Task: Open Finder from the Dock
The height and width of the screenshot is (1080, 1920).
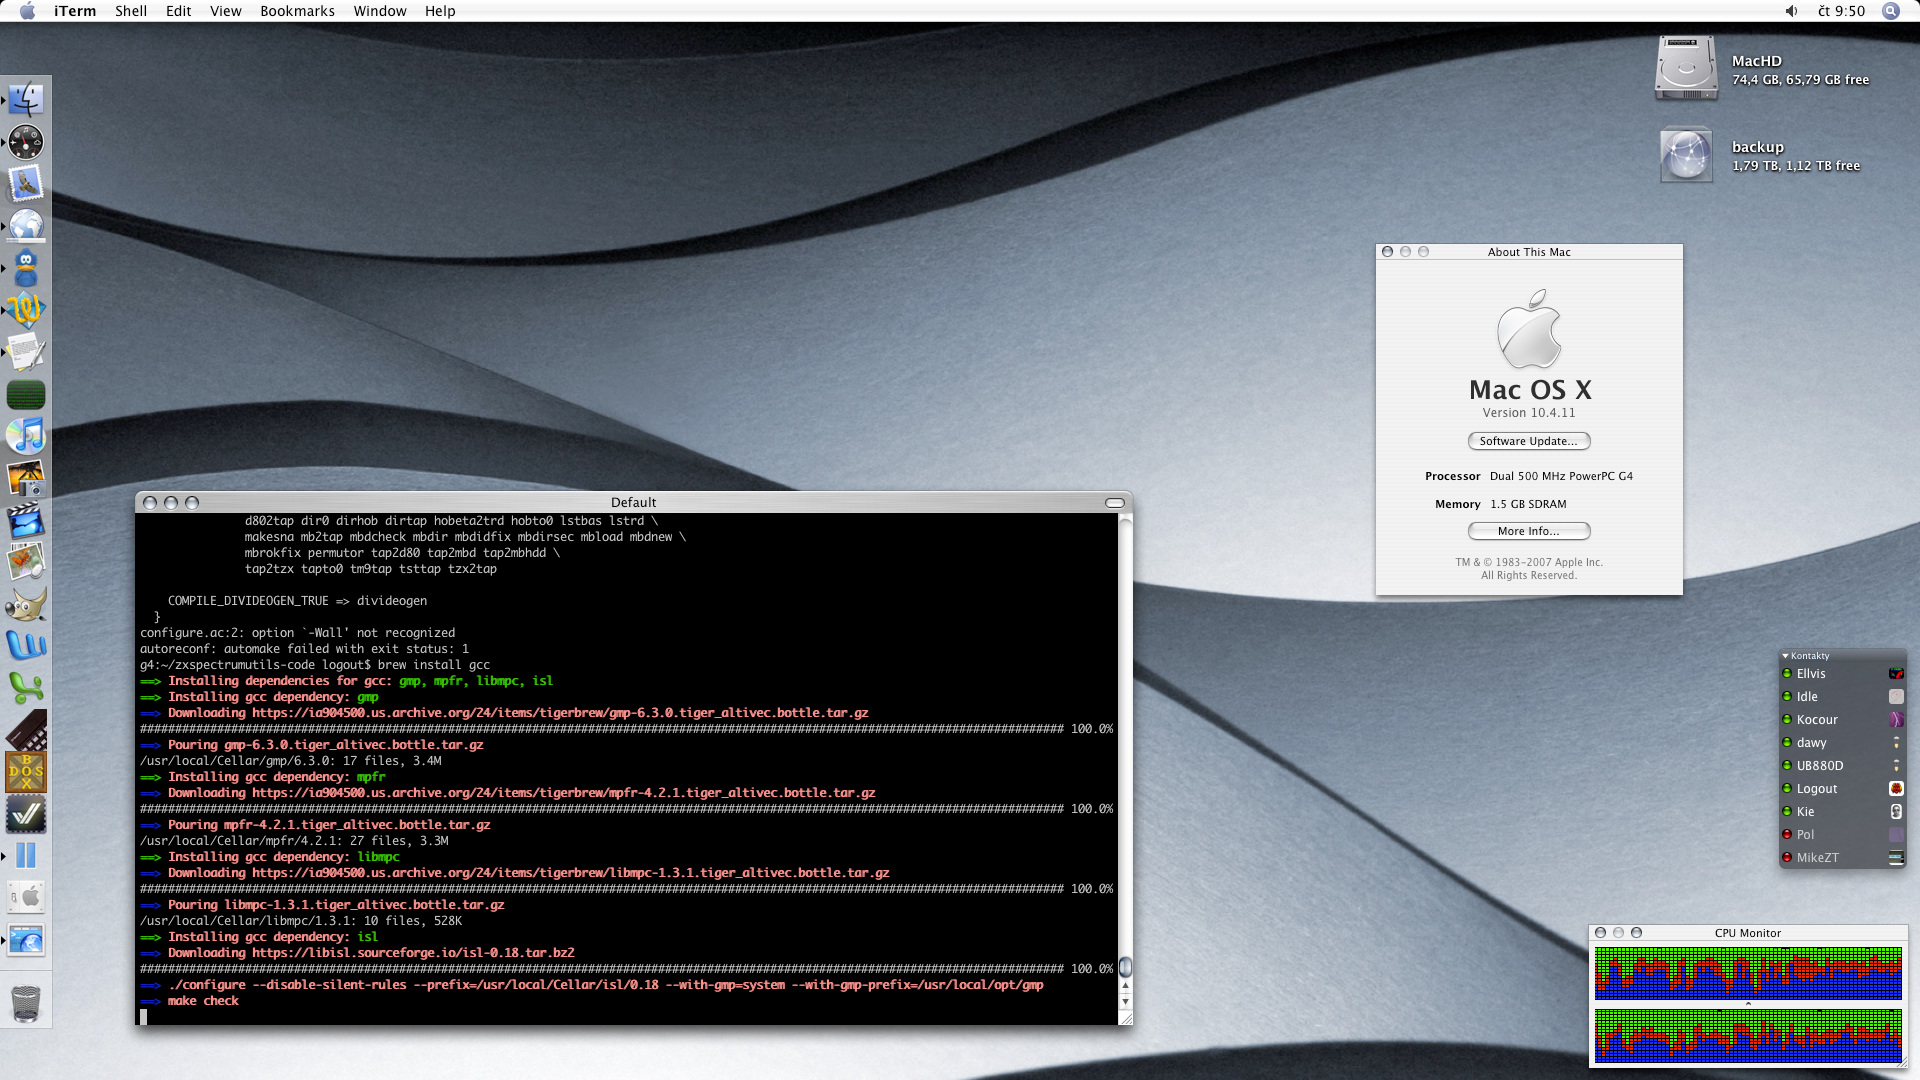Action: (26, 100)
